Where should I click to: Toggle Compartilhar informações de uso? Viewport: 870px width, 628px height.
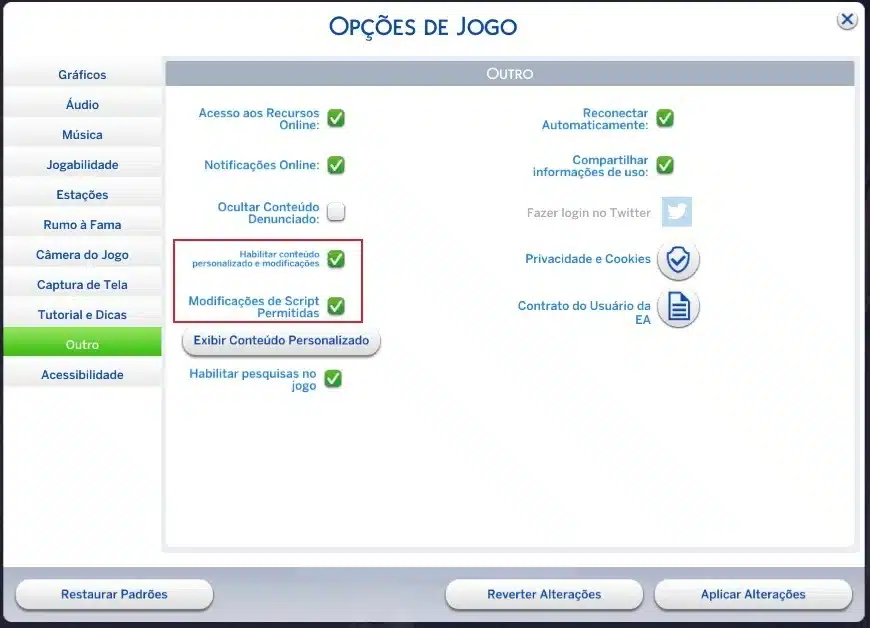[664, 165]
